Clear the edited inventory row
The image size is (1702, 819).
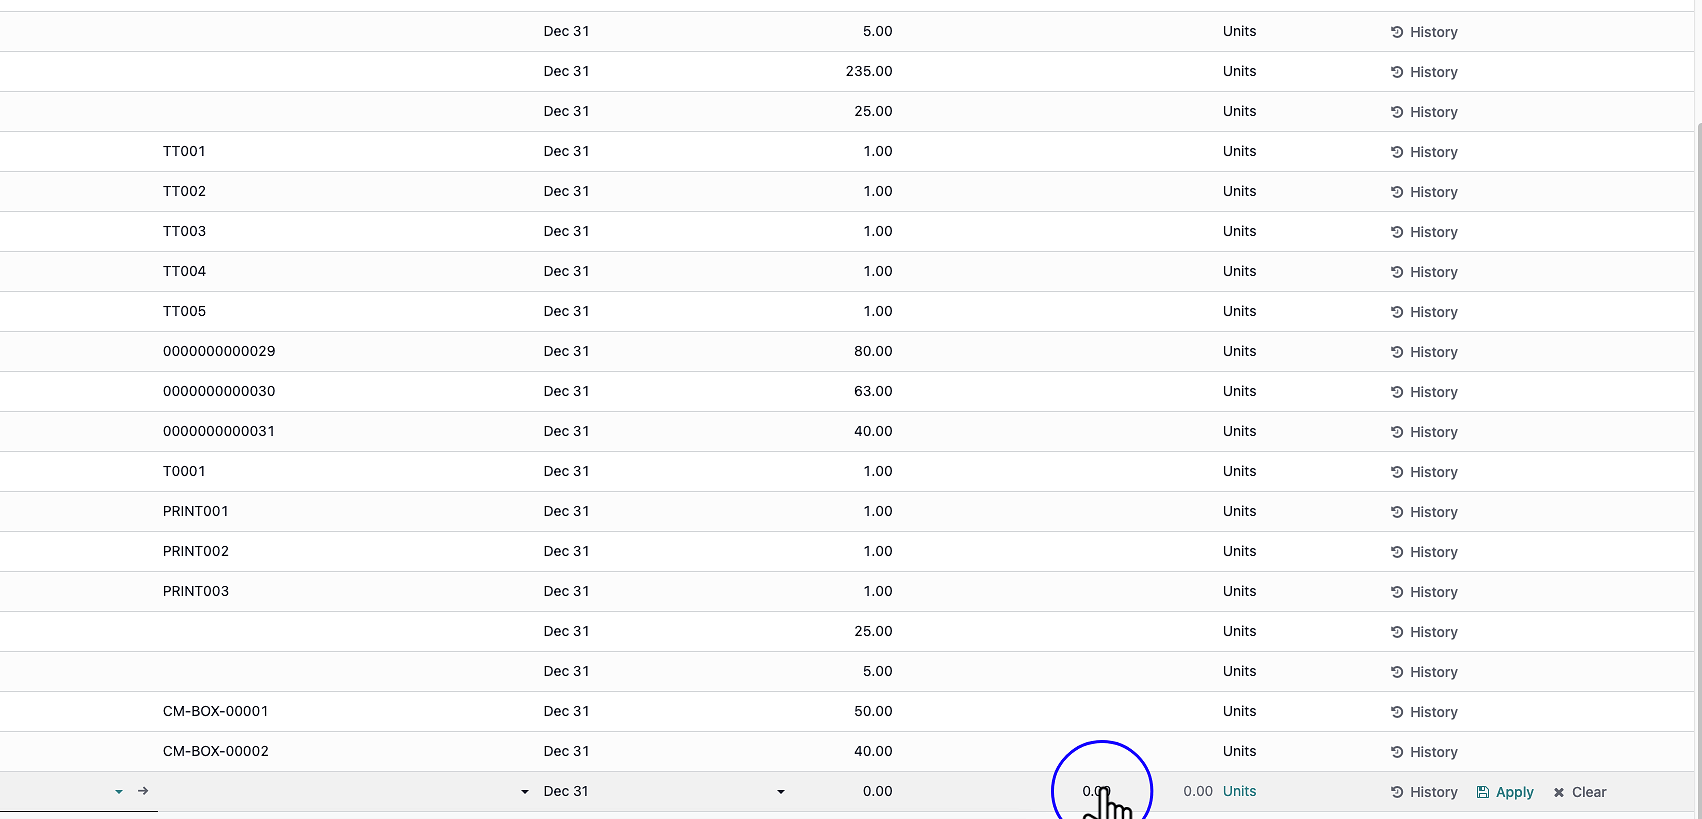1579,792
